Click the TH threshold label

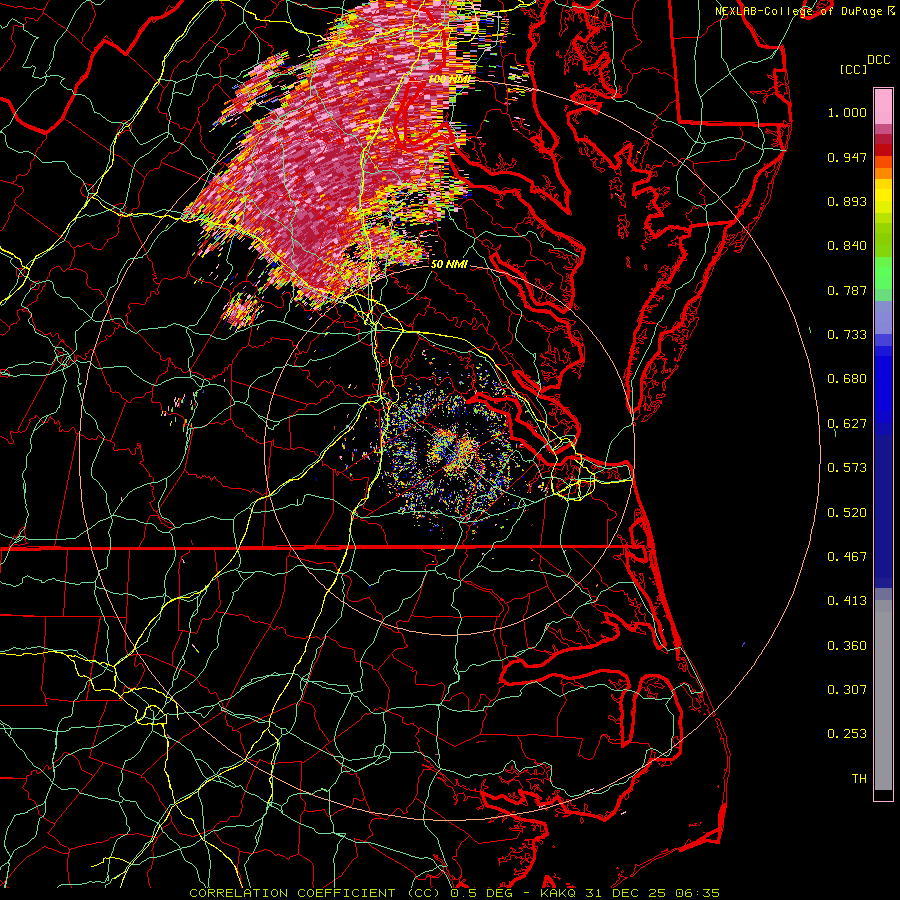(x=859, y=779)
